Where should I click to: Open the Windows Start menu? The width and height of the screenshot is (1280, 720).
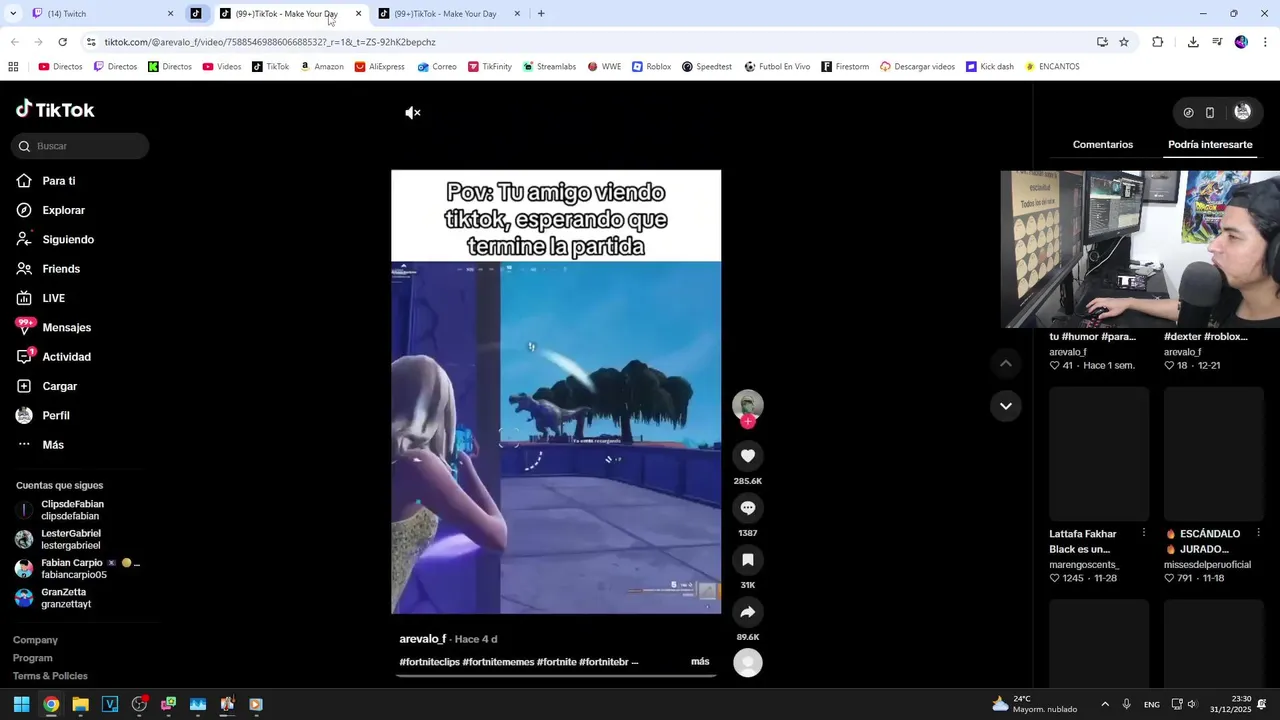coord(21,704)
